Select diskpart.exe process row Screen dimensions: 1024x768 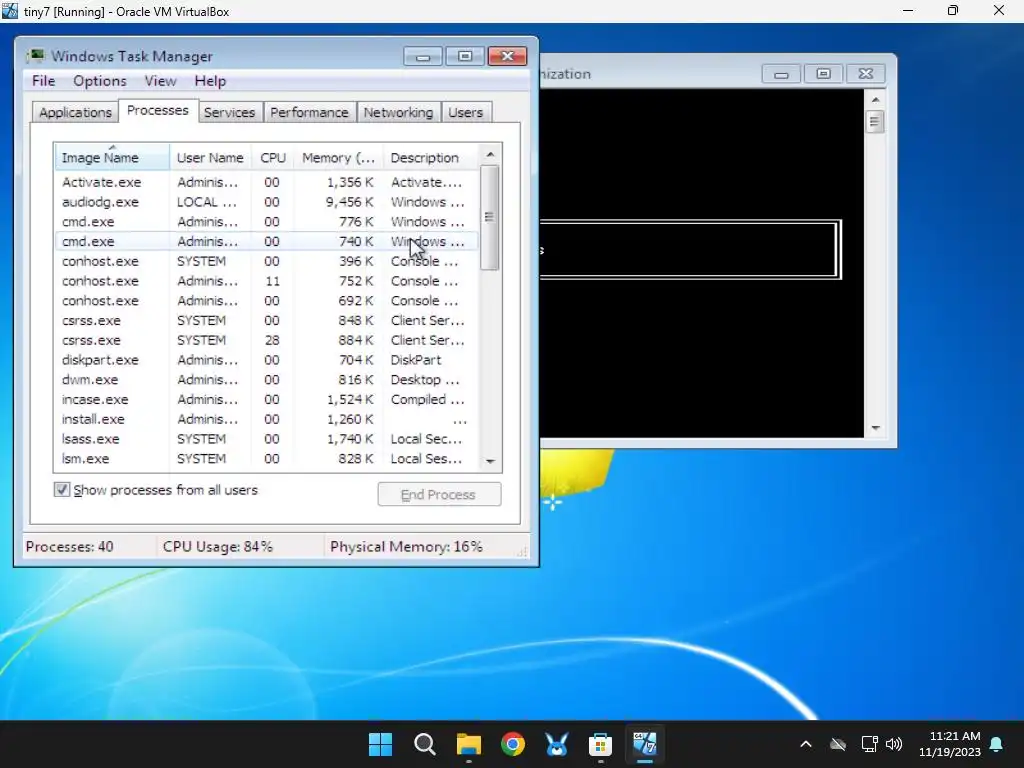[266, 360]
